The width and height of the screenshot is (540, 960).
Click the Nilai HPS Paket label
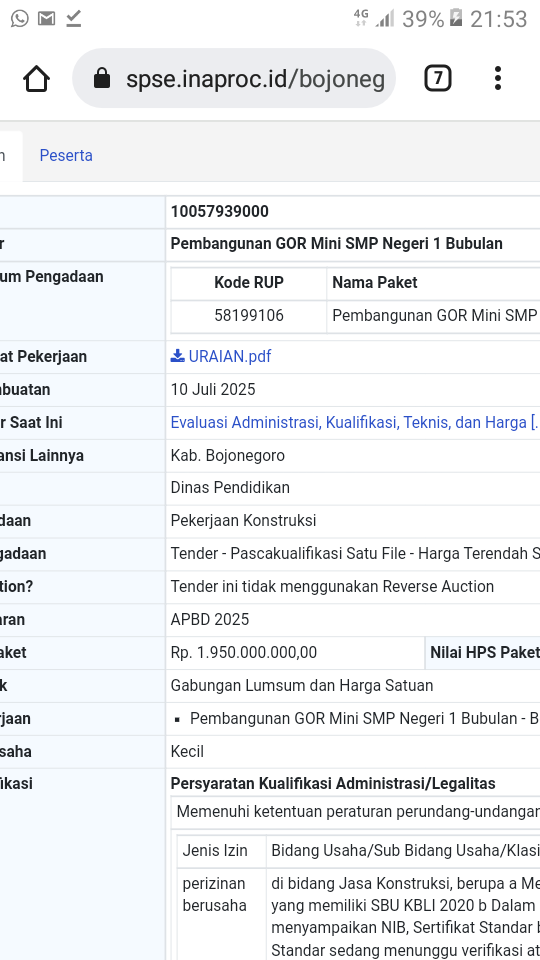coord(484,653)
